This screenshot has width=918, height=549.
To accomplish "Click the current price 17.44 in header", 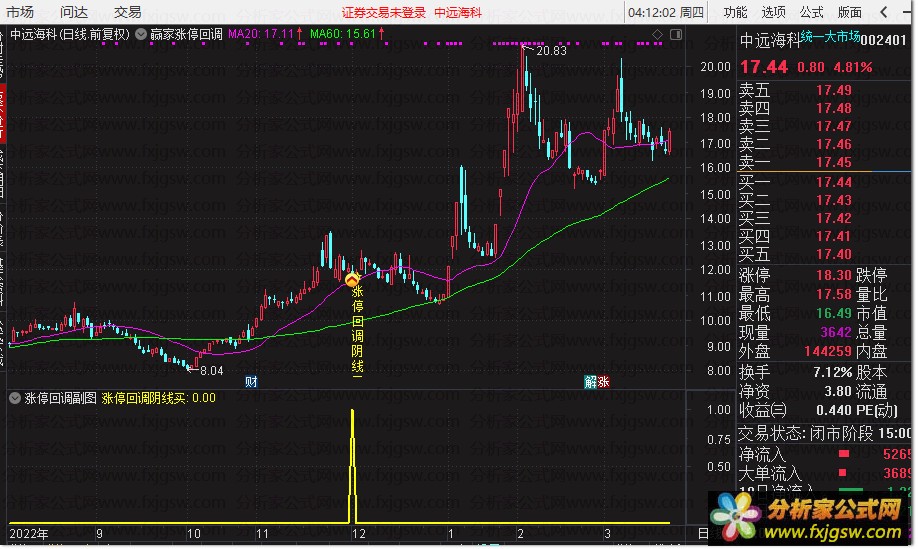I will point(764,67).
